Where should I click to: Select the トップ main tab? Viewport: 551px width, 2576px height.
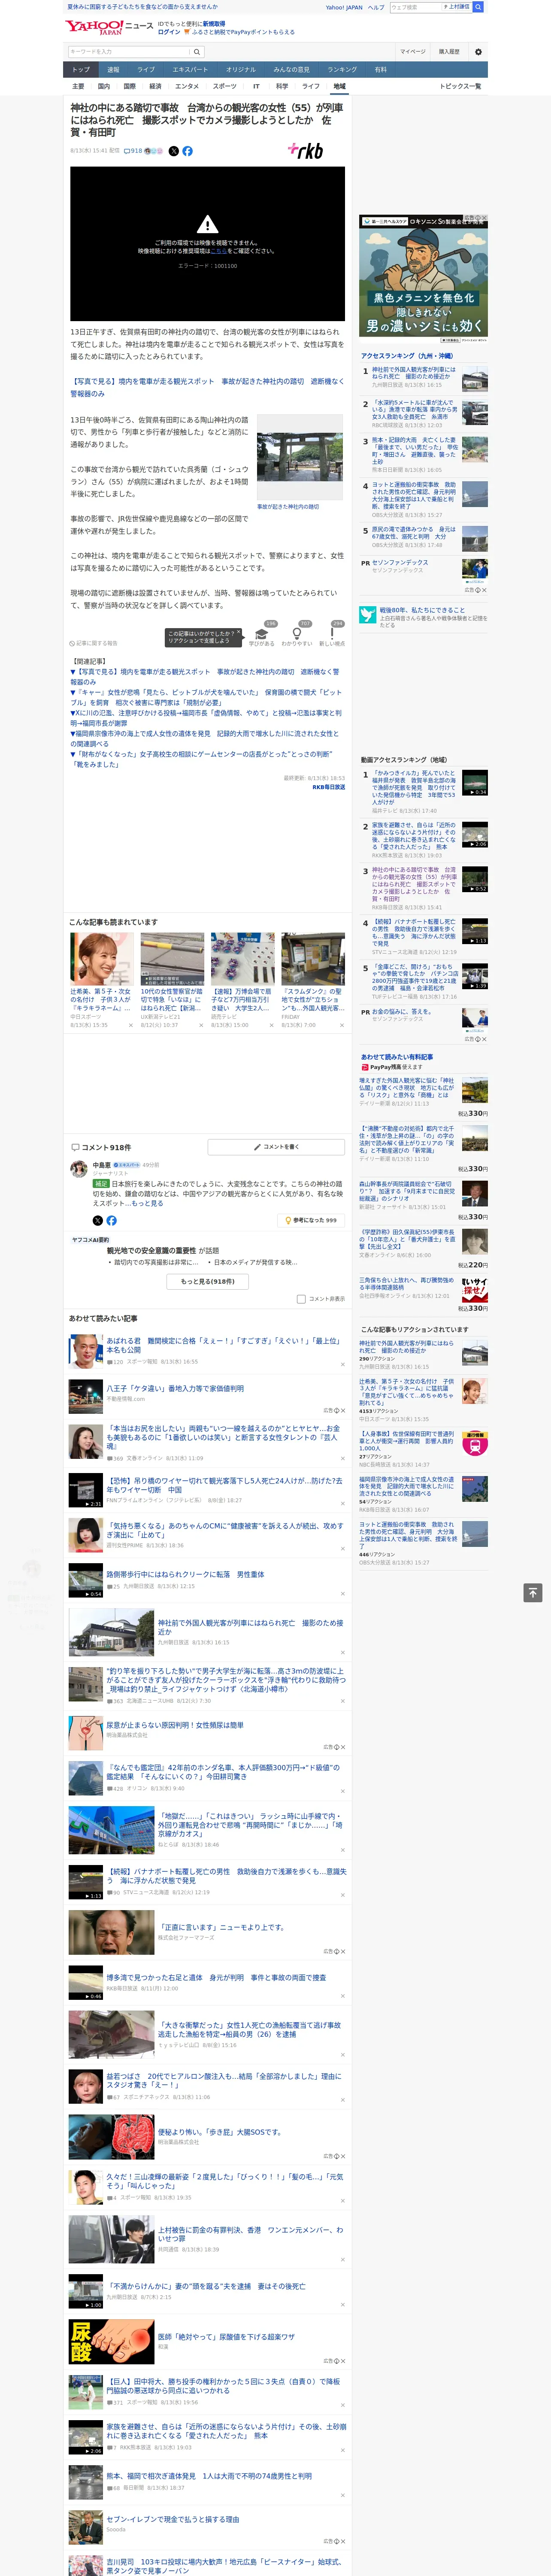coord(81,69)
